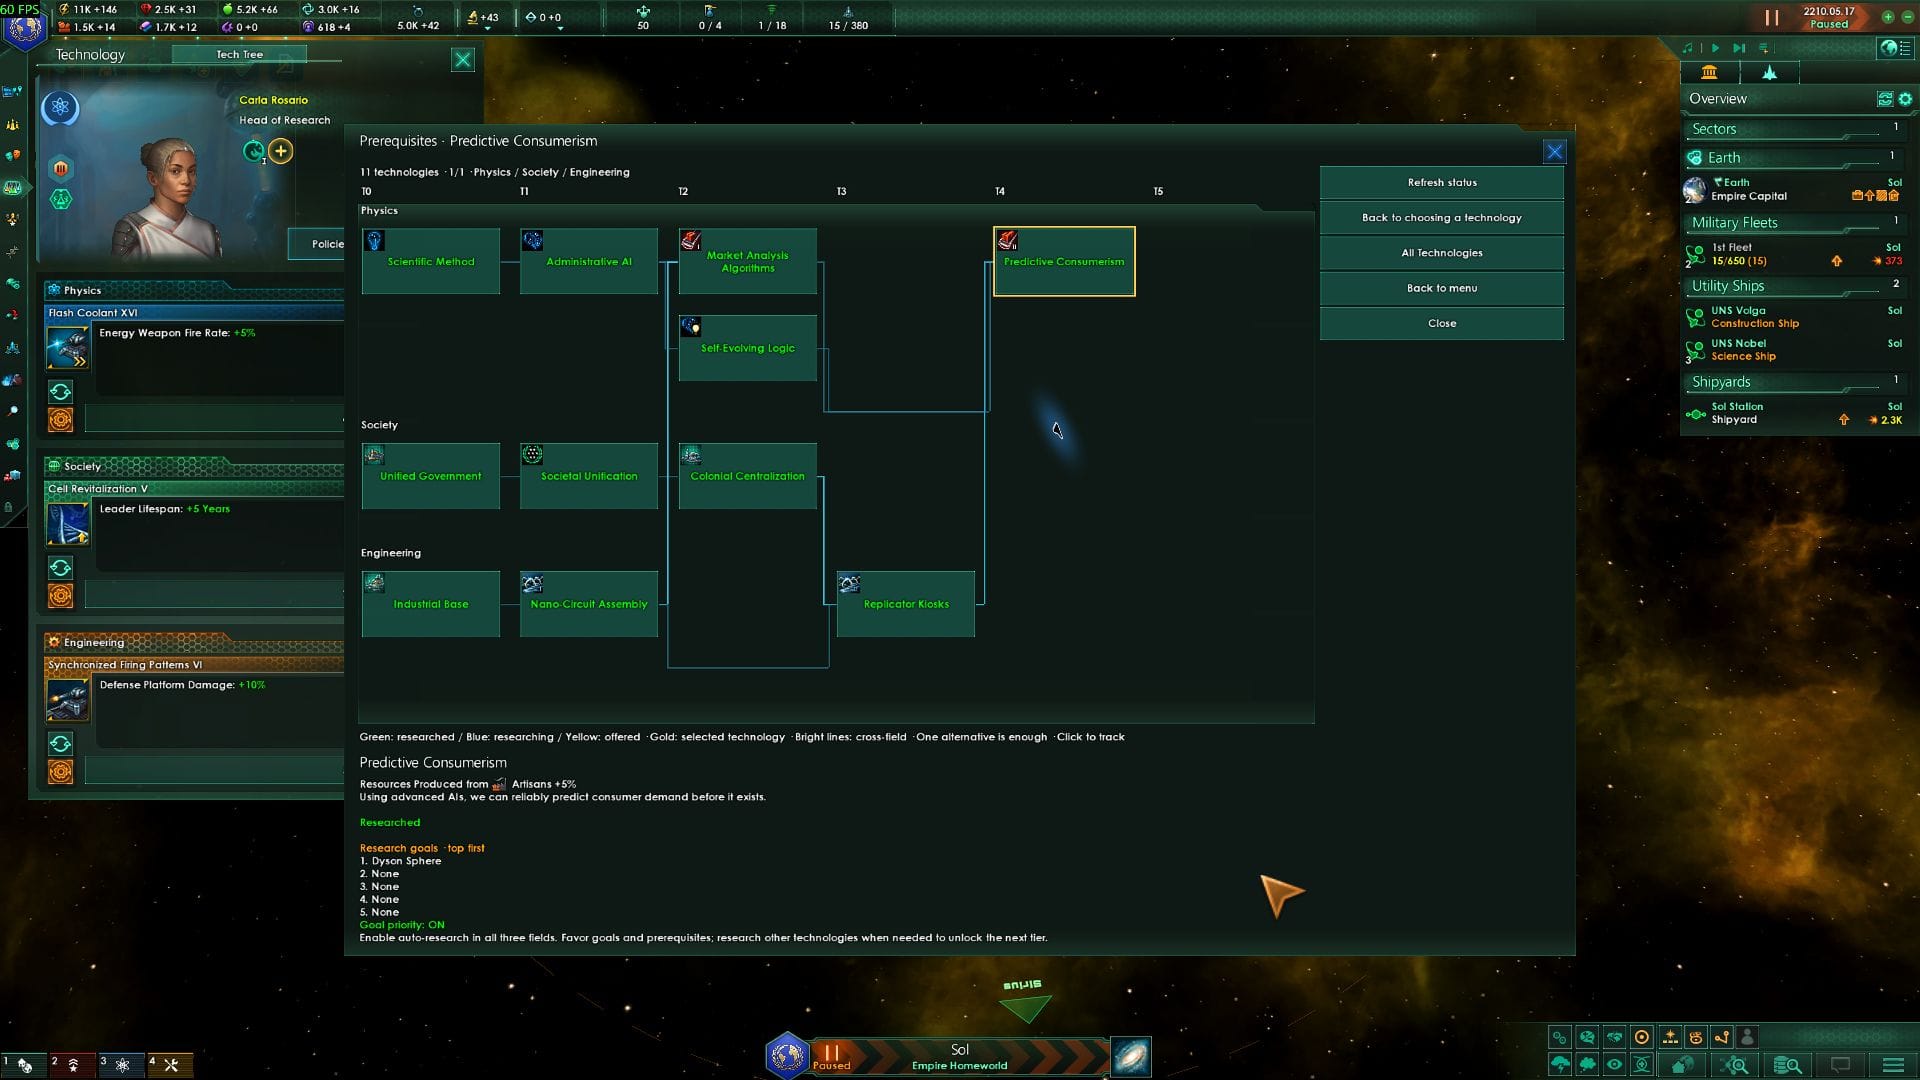Select the Predictive Consumerism gold node
Viewport: 1920px width, 1080px height.
1064,261
